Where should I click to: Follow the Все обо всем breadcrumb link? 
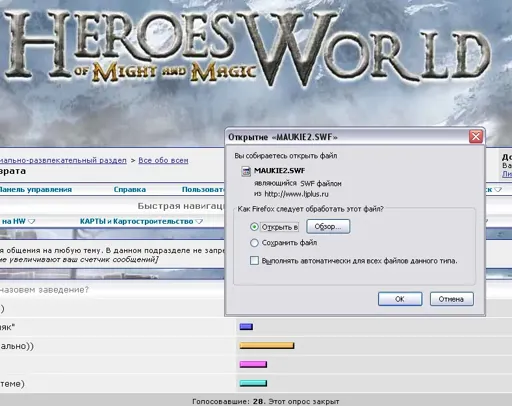[x=163, y=160]
